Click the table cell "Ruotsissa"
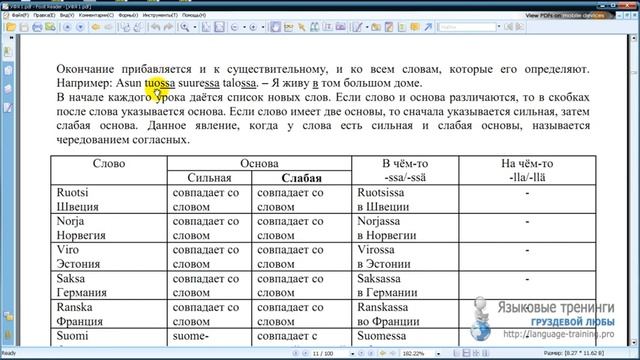This screenshot has height=360, width=640. pos(380,192)
